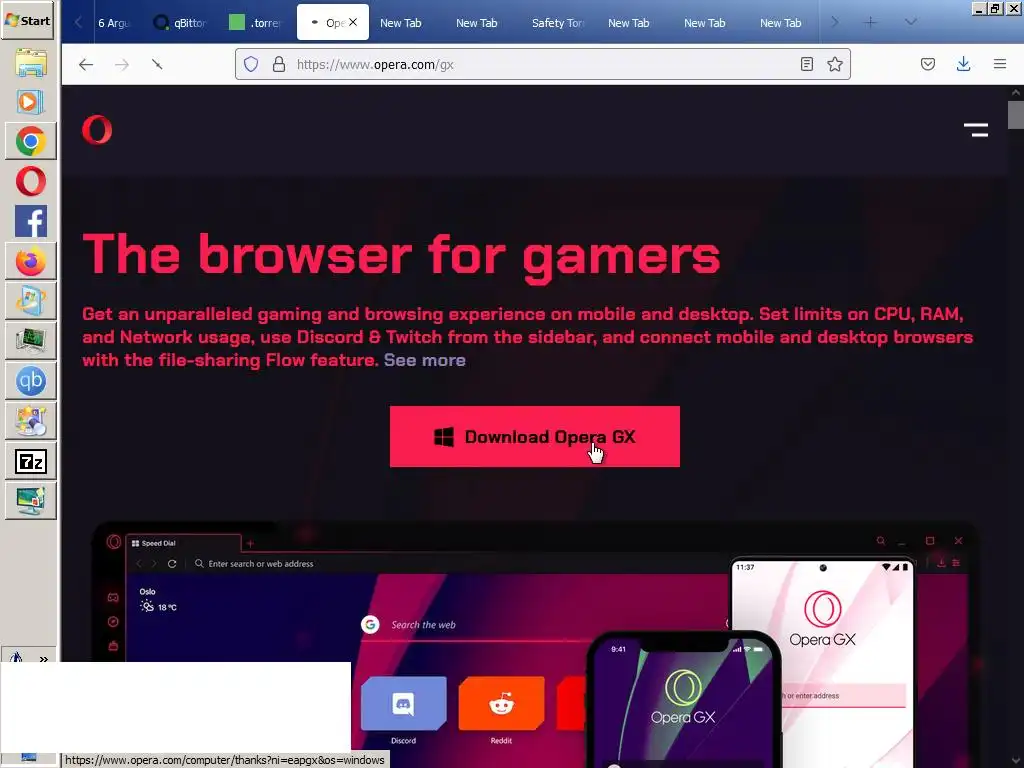
Task: Follow the See more link
Action: (424, 360)
